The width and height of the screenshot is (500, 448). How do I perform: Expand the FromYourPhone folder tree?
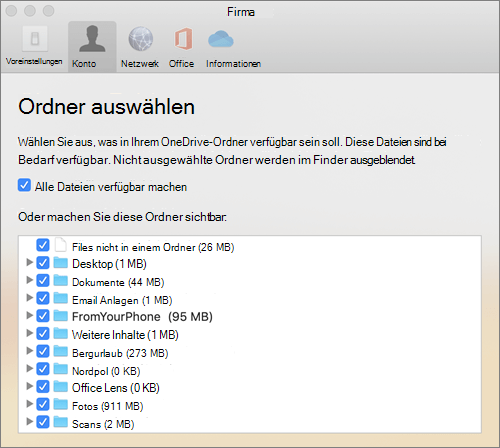30,315
